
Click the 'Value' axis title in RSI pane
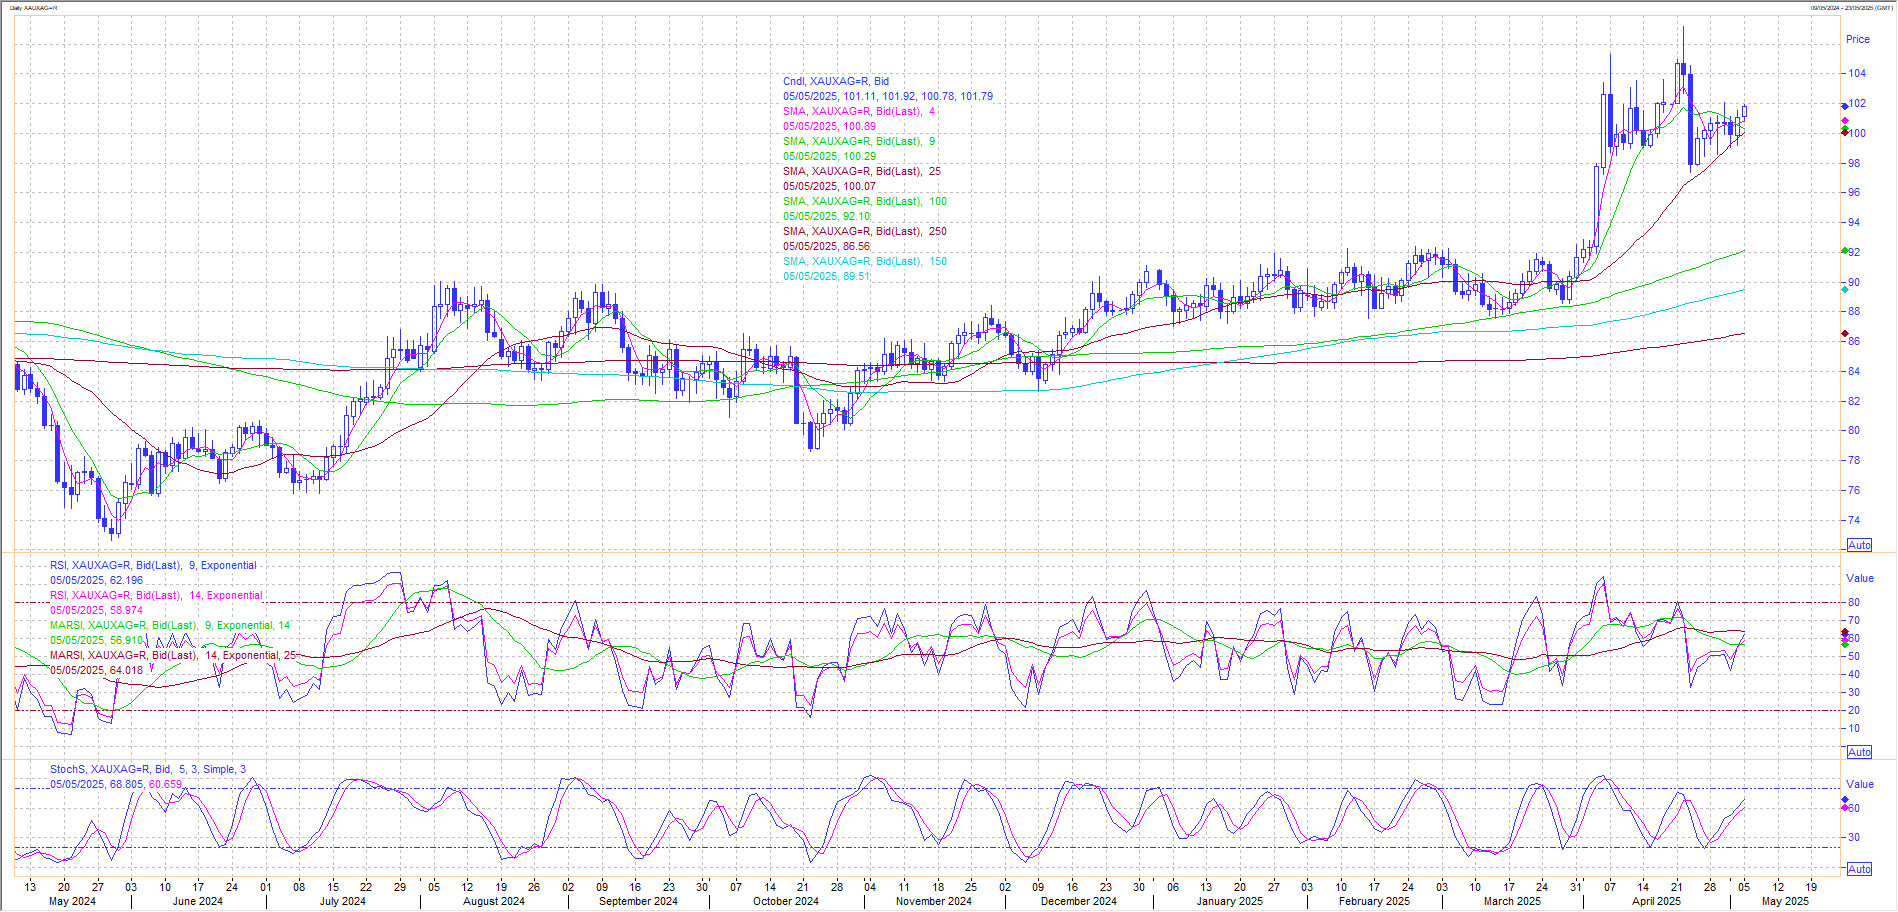pyautogui.click(x=1860, y=578)
